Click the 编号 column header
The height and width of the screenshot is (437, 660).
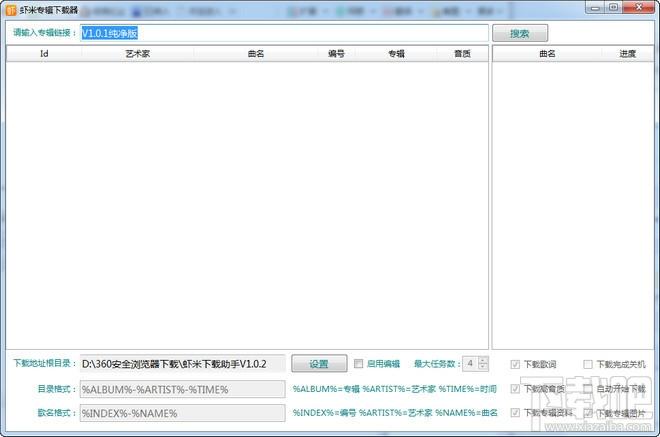pos(336,53)
